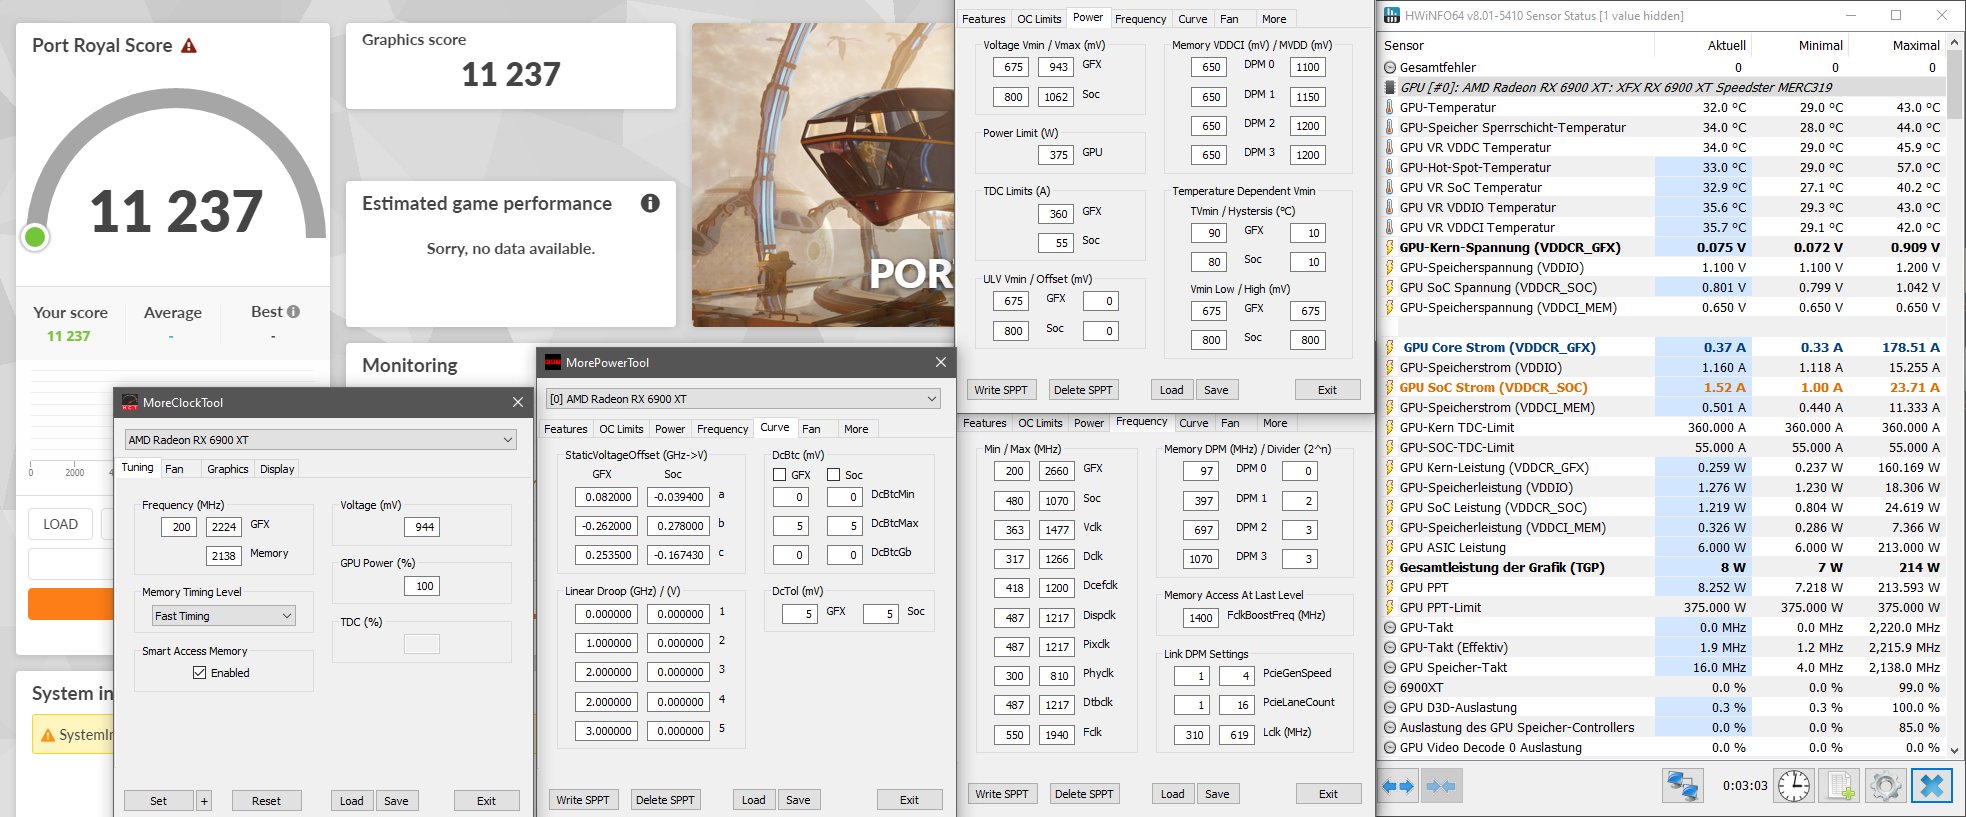
Task: Click Memory frequency field 2138
Action: (x=224, y=556)
